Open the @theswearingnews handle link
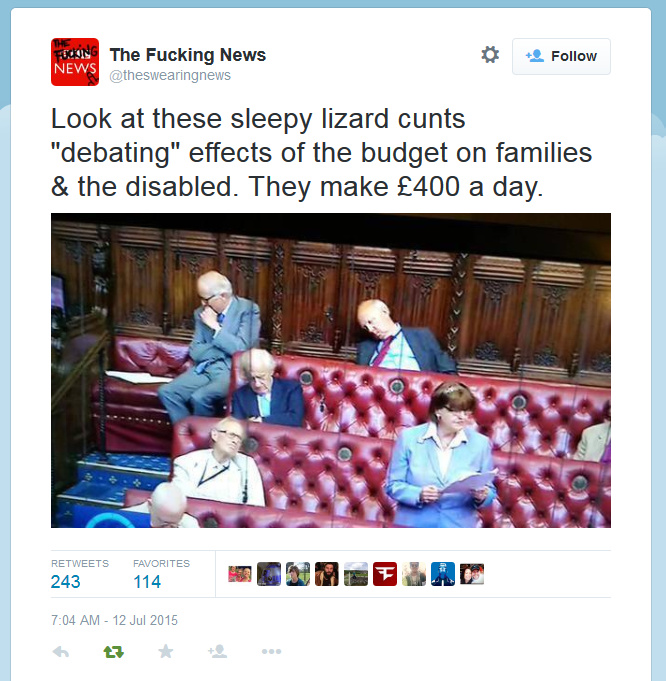Screen dimensions: 666x681 pyautogui.click(x=170, y=75)
